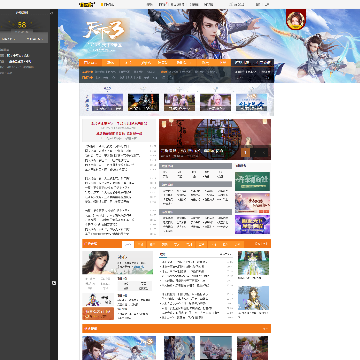The width and height of the screenshot is (360, 360).
Task: Open the first featured thumbnail with the blue sky character
Action: tap(107, 102)
